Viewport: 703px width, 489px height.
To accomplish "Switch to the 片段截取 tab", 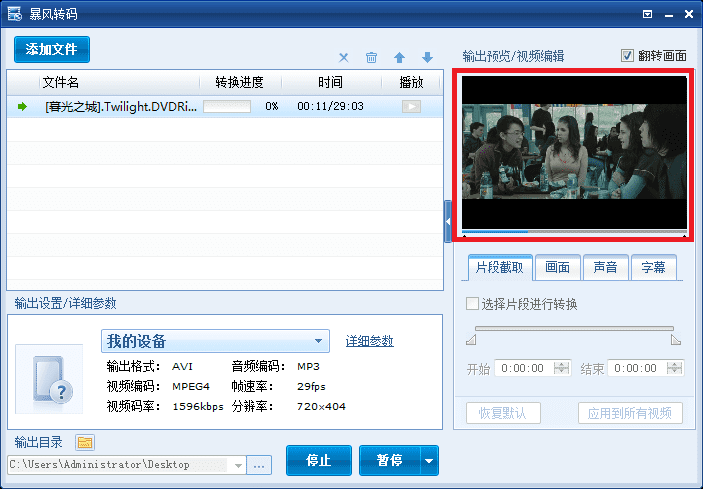I will point(500,268).
